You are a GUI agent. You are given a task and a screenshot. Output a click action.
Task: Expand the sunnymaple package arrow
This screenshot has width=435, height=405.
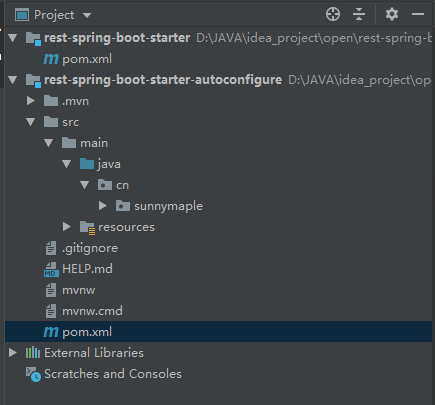pos(103,206)
